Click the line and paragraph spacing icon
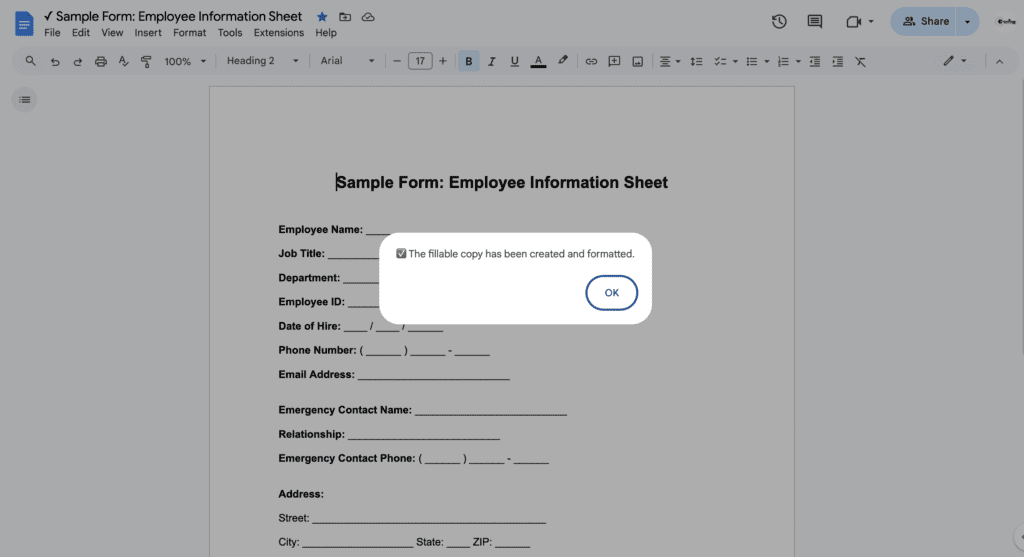The width and height of the screenshot is (1024, 557). [x=696, y=61]
